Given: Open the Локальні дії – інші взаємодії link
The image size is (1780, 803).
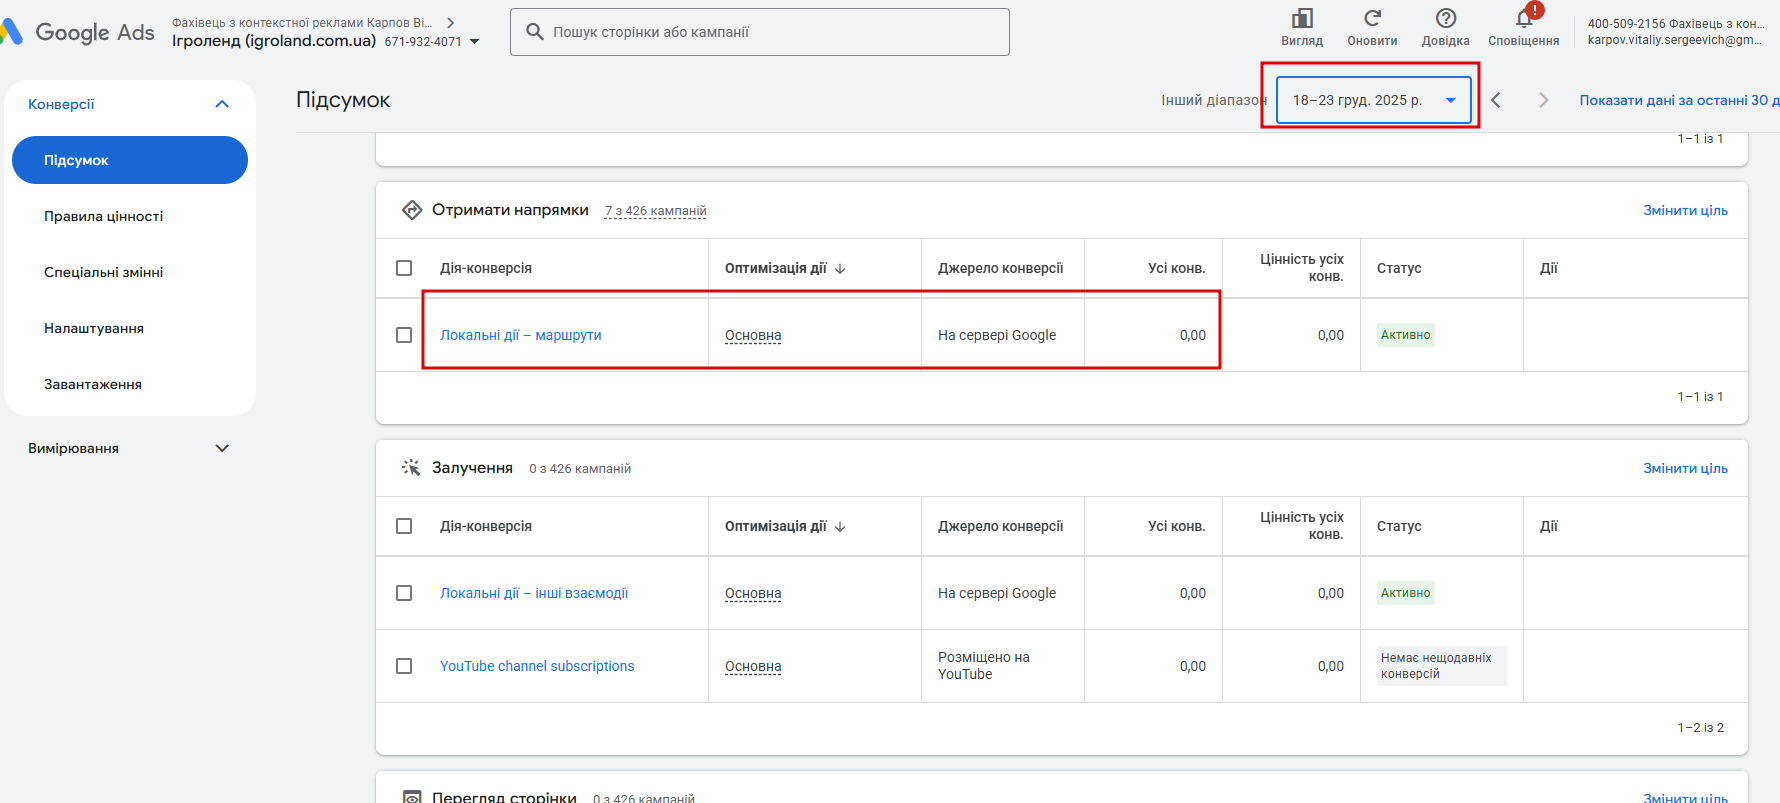Looking at the screenshot, I should click(534, 593).
